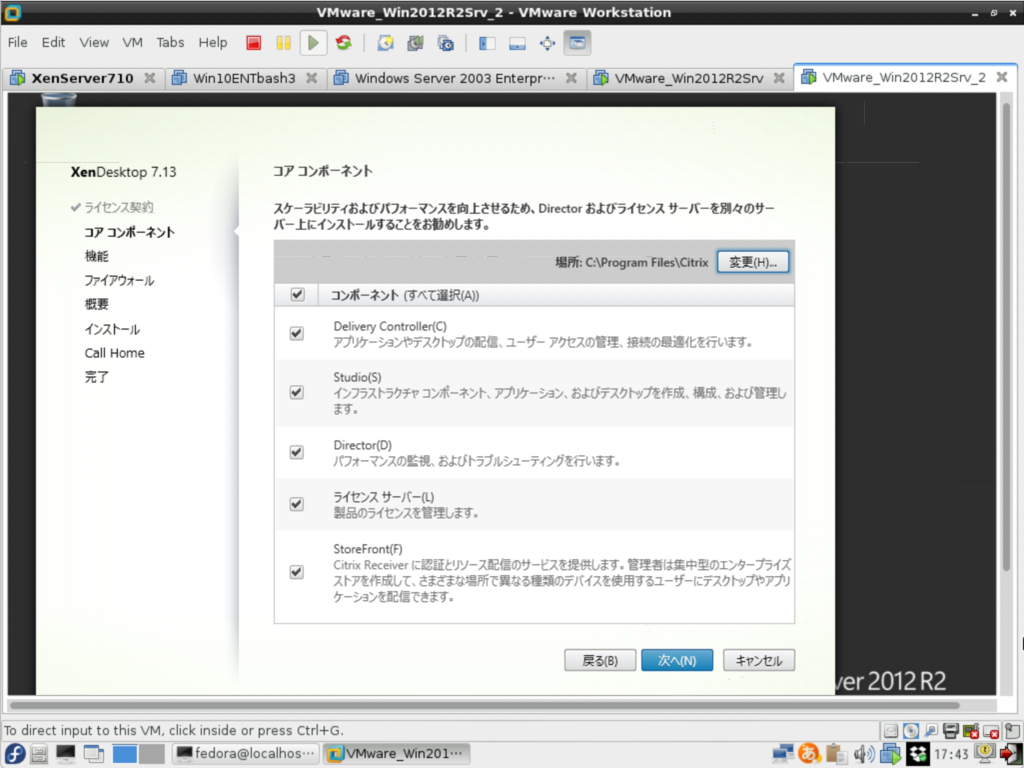Click the VMware tray icon
Screen dimensions: 1024x768
tap(890, 754)
